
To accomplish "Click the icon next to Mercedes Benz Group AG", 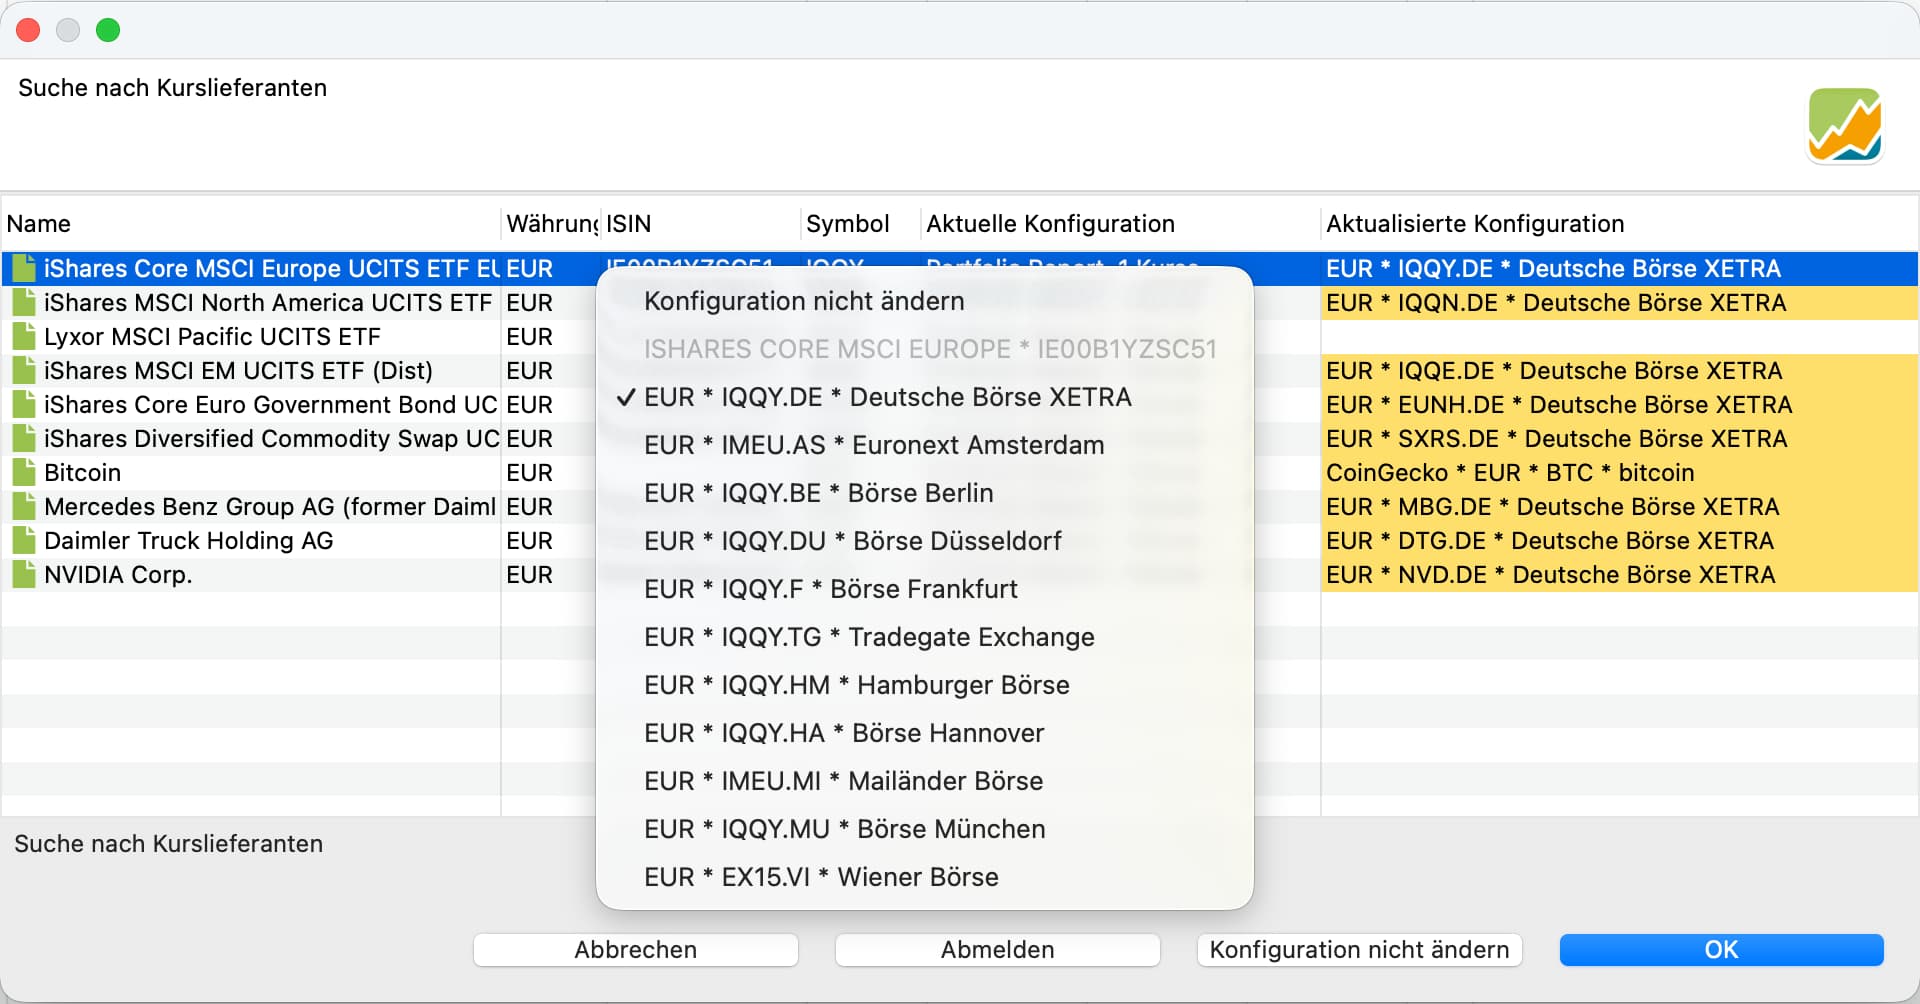I will [24, 507].
